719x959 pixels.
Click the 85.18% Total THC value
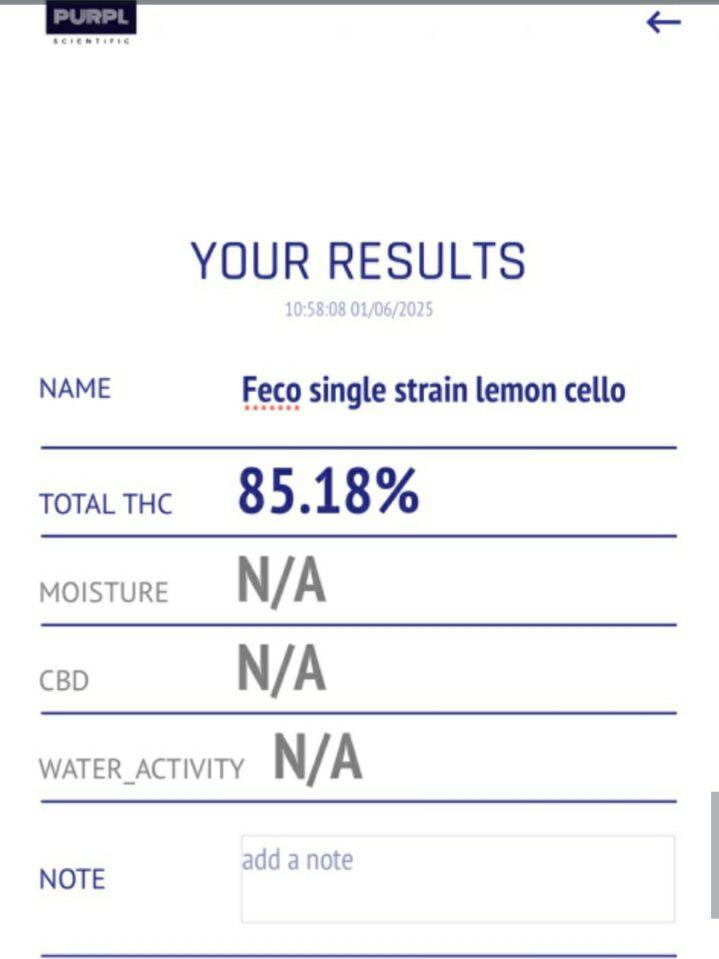[328, 492]
